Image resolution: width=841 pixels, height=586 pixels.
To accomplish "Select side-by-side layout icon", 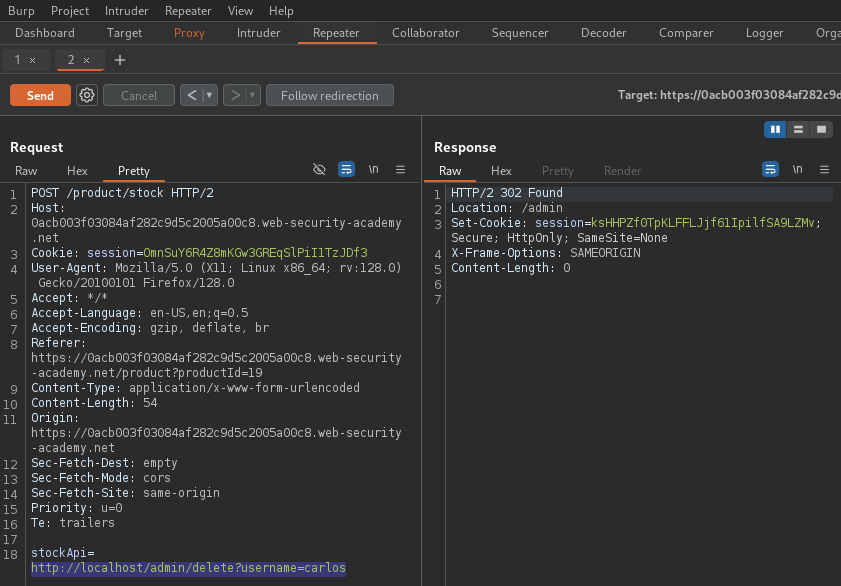I will [x=776, y=129].
